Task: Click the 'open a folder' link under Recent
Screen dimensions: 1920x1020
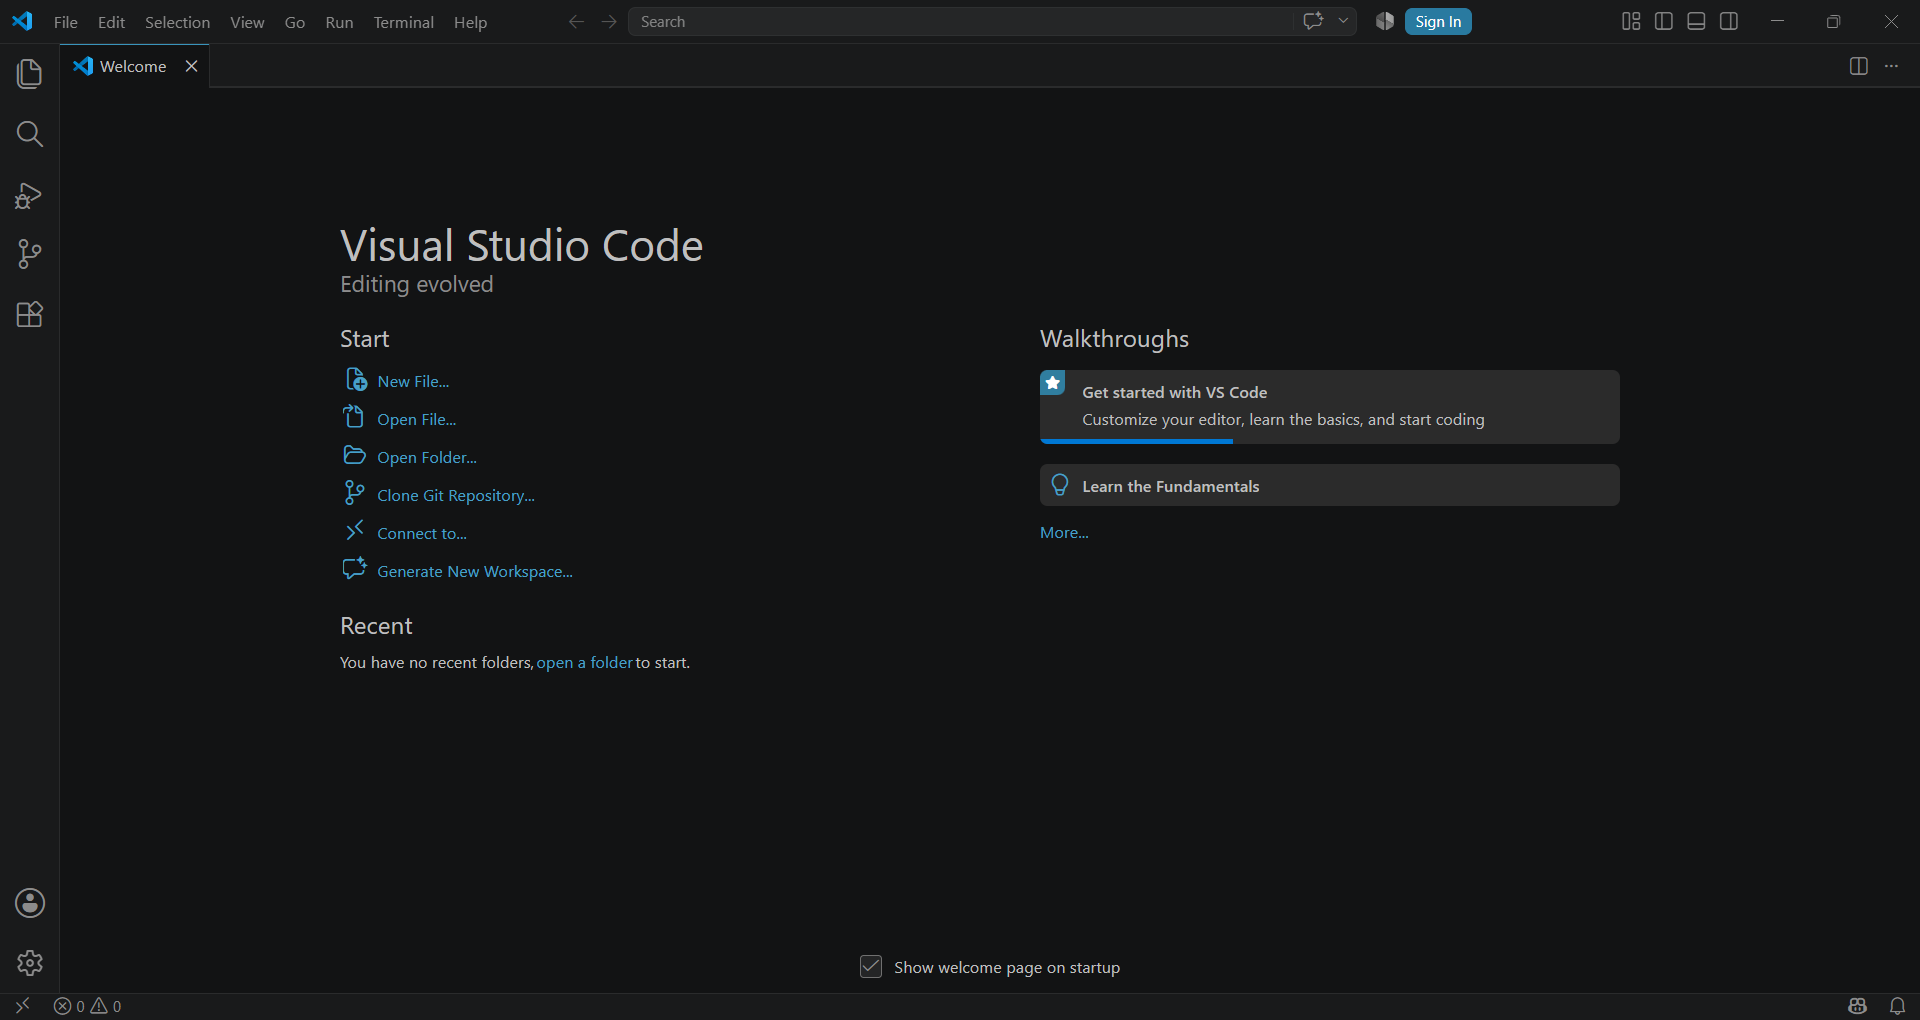Action: tap(585, 662)
